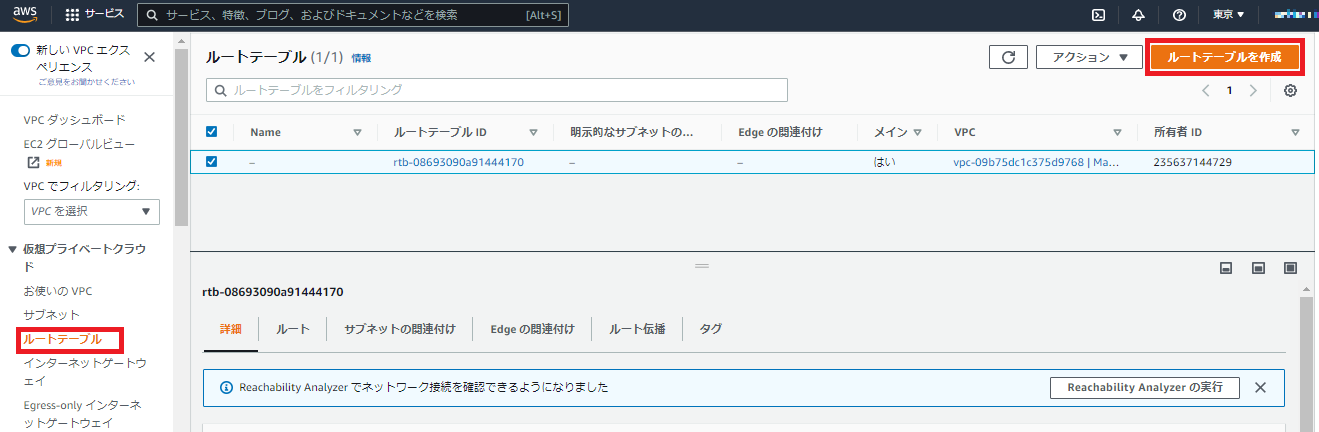The image size is (1319, 432).
Task: Open the rtb-08693090a91444170 route table link
Action: point(458,162)
